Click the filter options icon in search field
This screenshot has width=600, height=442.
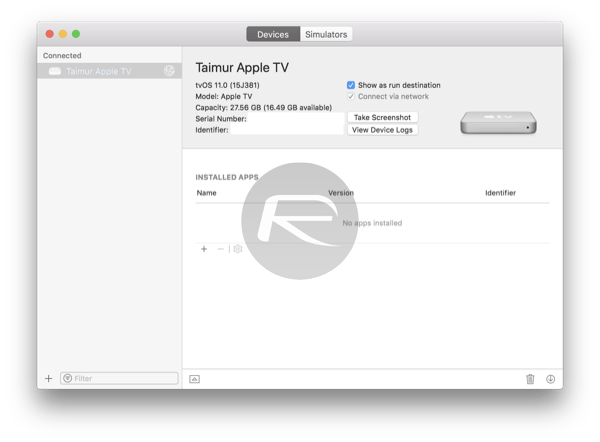68,378
